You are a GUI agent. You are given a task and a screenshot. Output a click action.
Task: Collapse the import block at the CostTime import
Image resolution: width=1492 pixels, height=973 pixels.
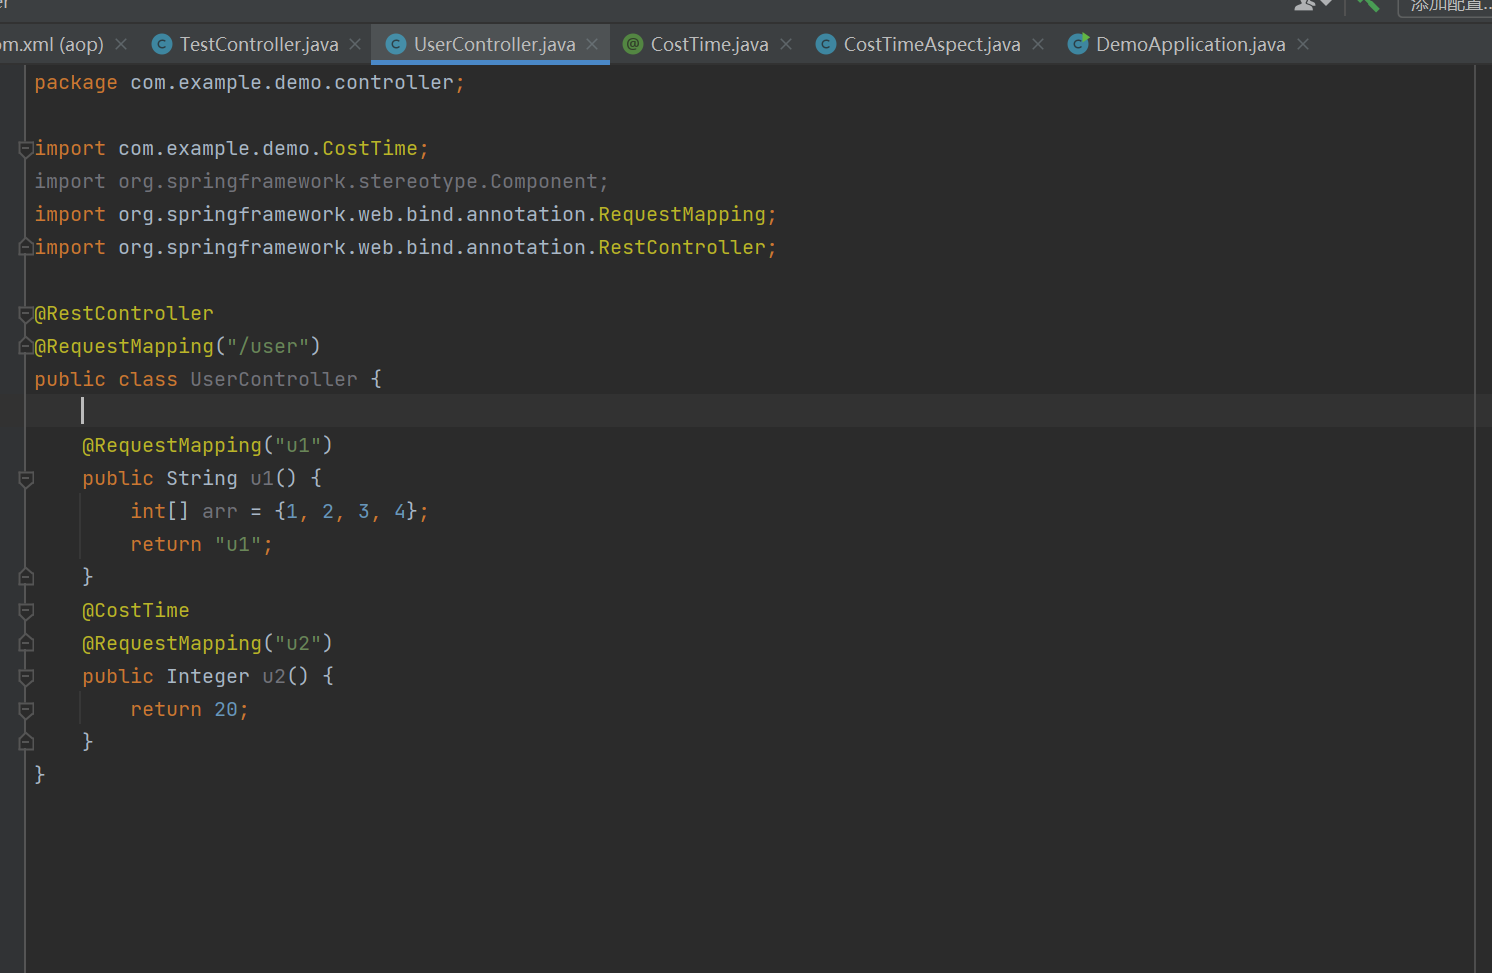(x=26, y=149)
